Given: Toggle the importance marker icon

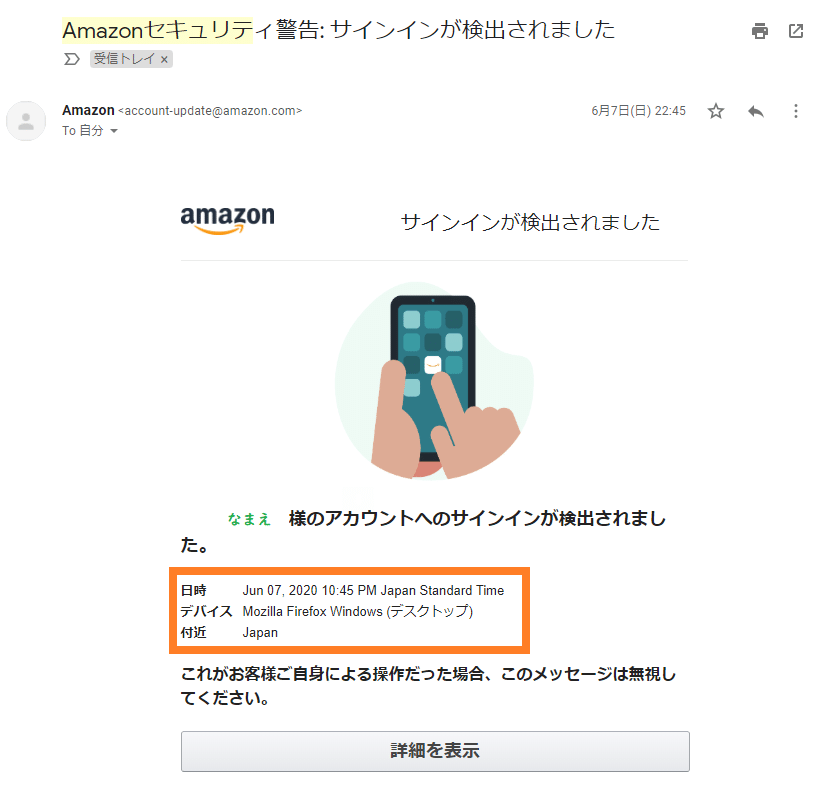Looking at the screenshot, I should click(72, 59).
